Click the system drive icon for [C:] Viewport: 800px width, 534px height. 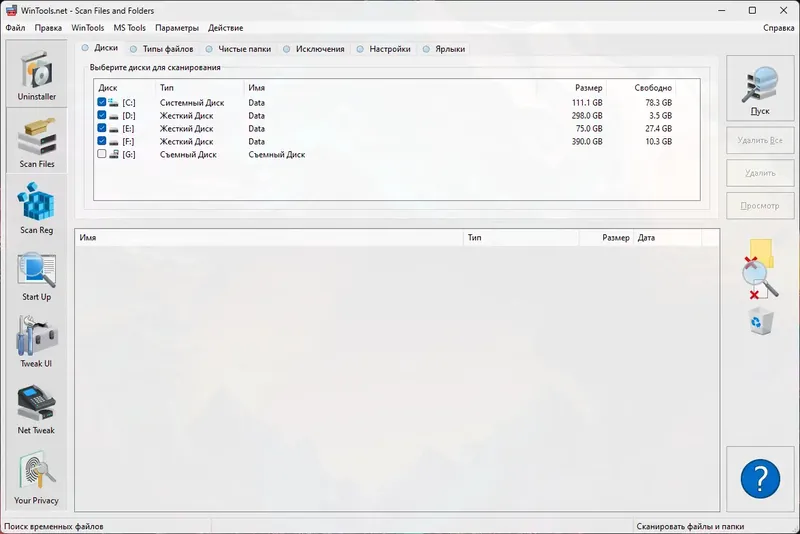tap(113, 103)
